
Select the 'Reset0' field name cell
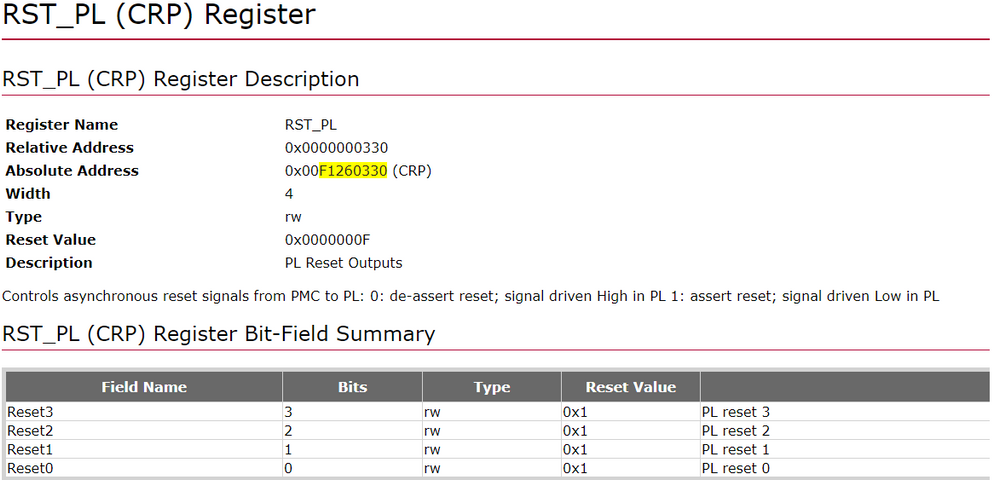tap(145, 468)
